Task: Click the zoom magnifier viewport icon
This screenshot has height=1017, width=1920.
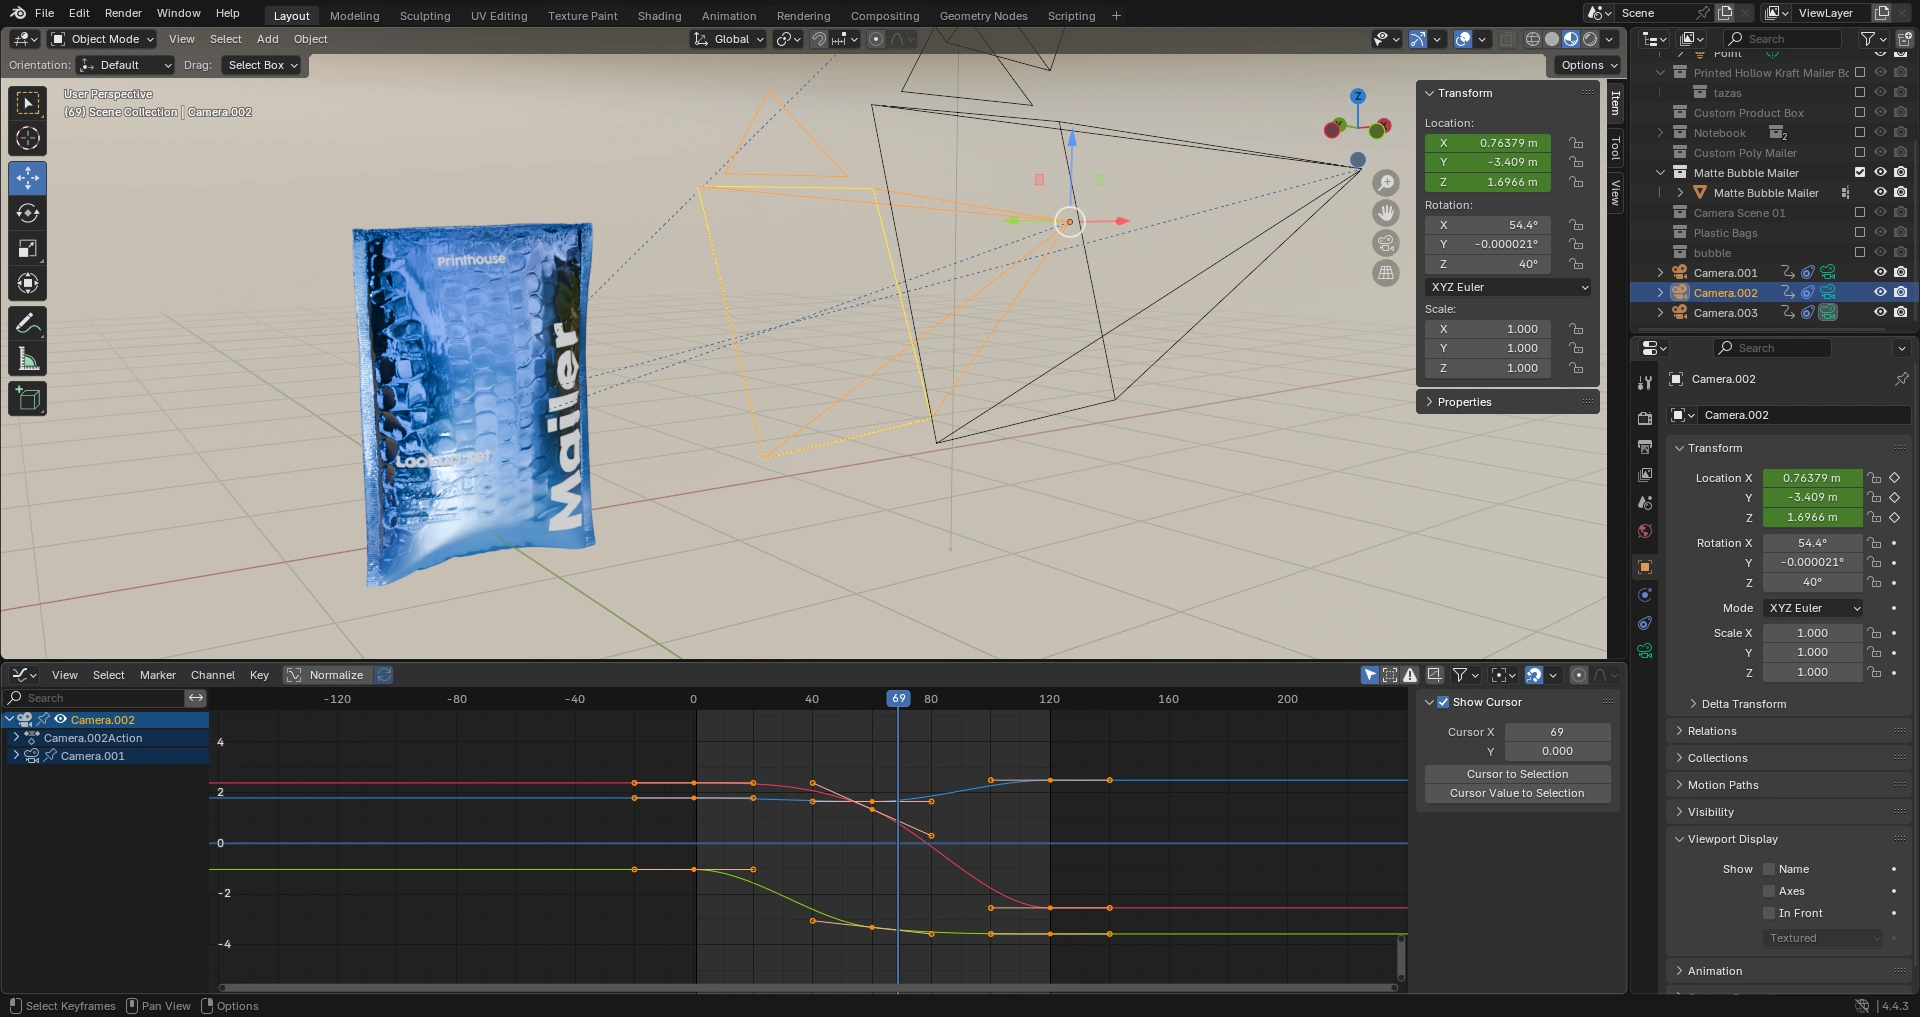Action: pos(1385,183)
